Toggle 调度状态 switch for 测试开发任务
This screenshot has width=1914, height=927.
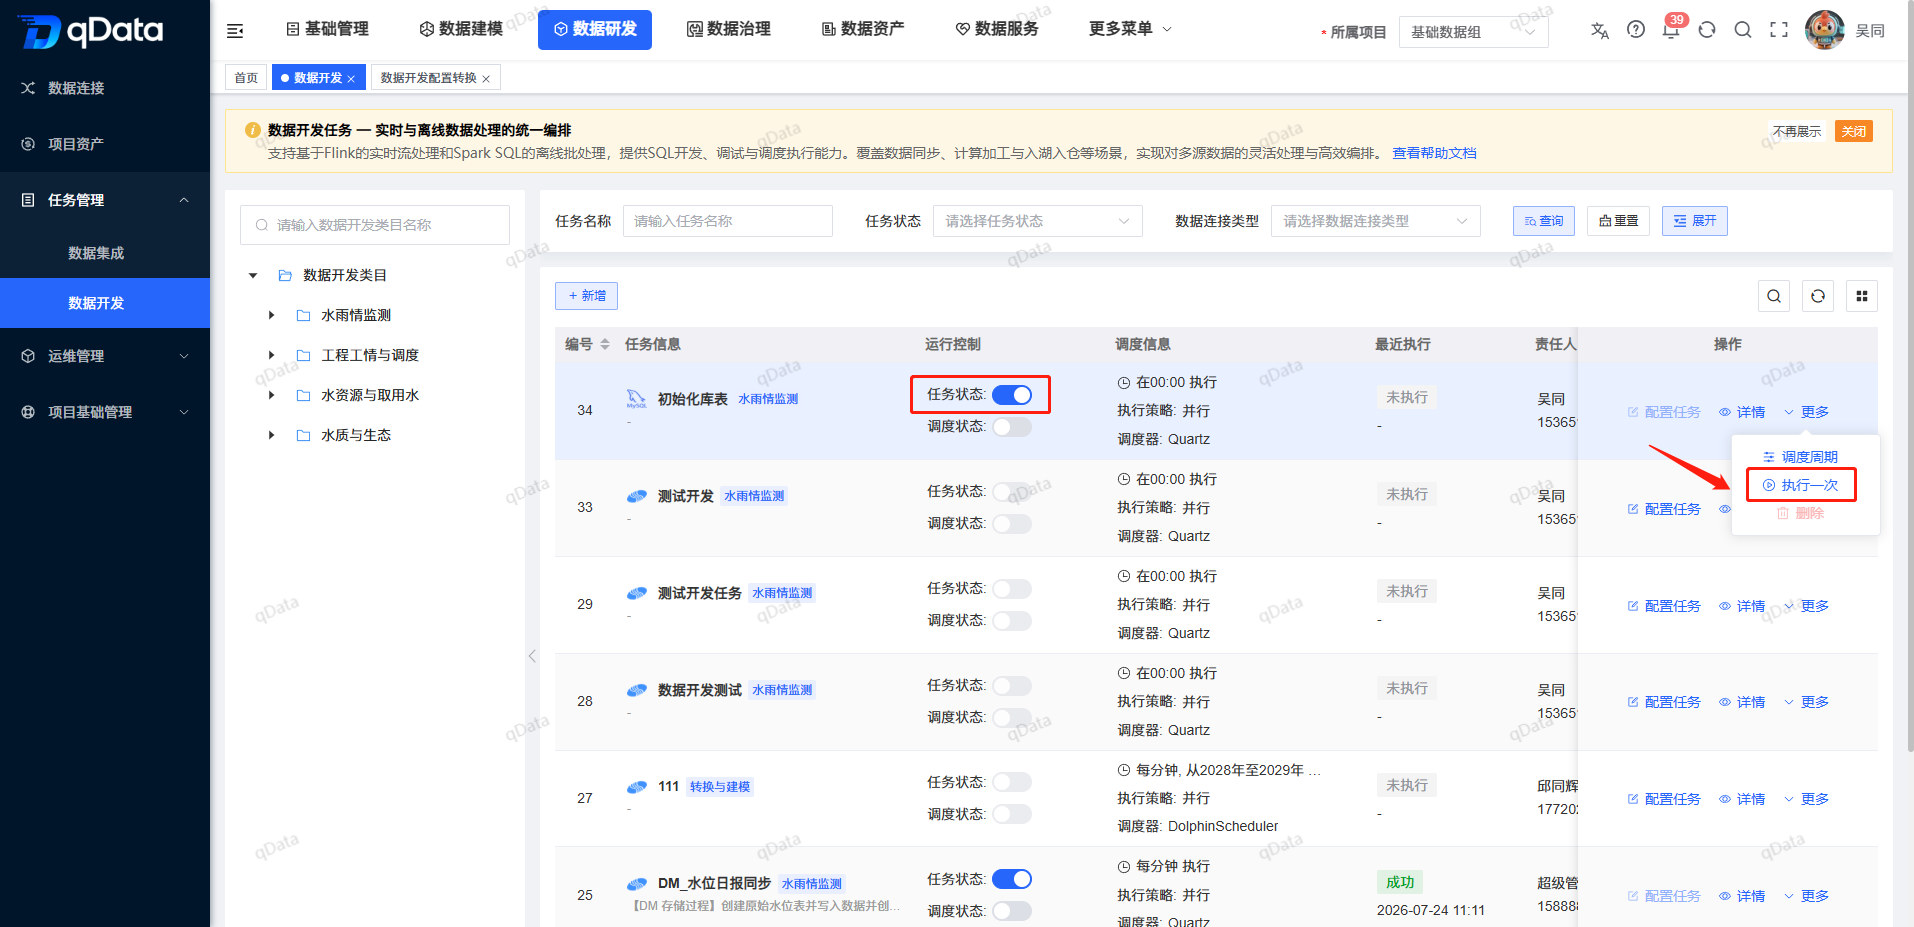pos(1012,621)
